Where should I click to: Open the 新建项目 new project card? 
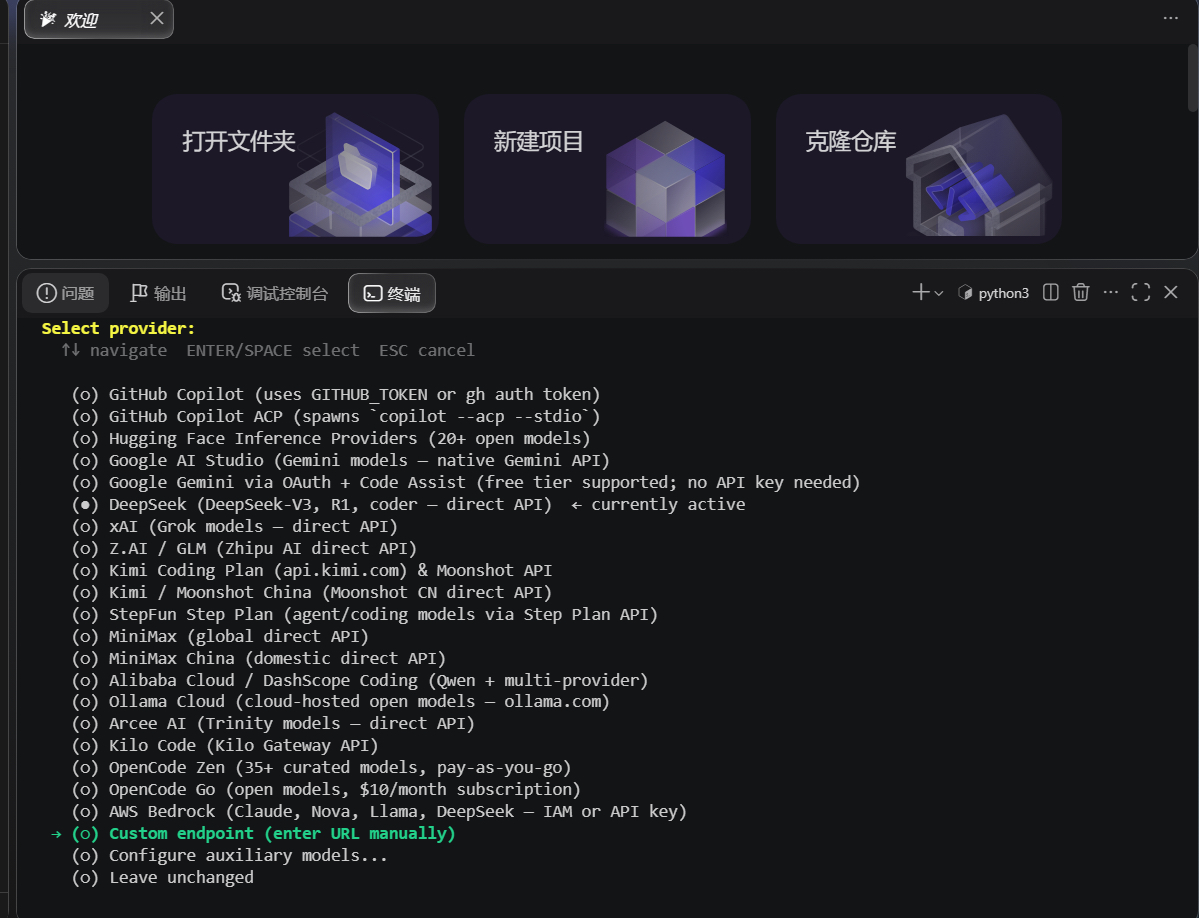tap(607, 168)
